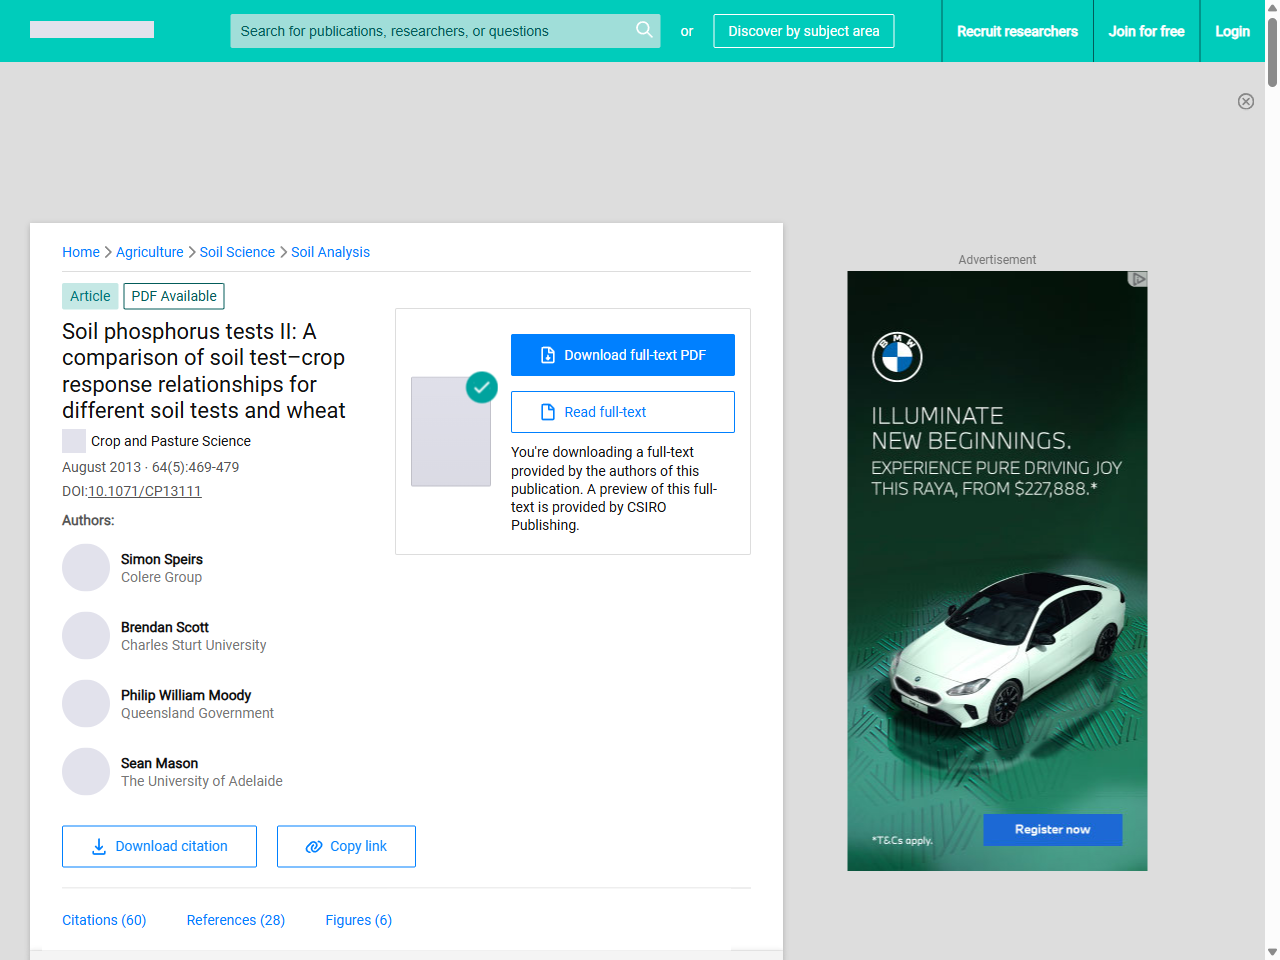Click the BMW logo in advertisement
The image size is (1280, 960).
(x=897, y=357)
